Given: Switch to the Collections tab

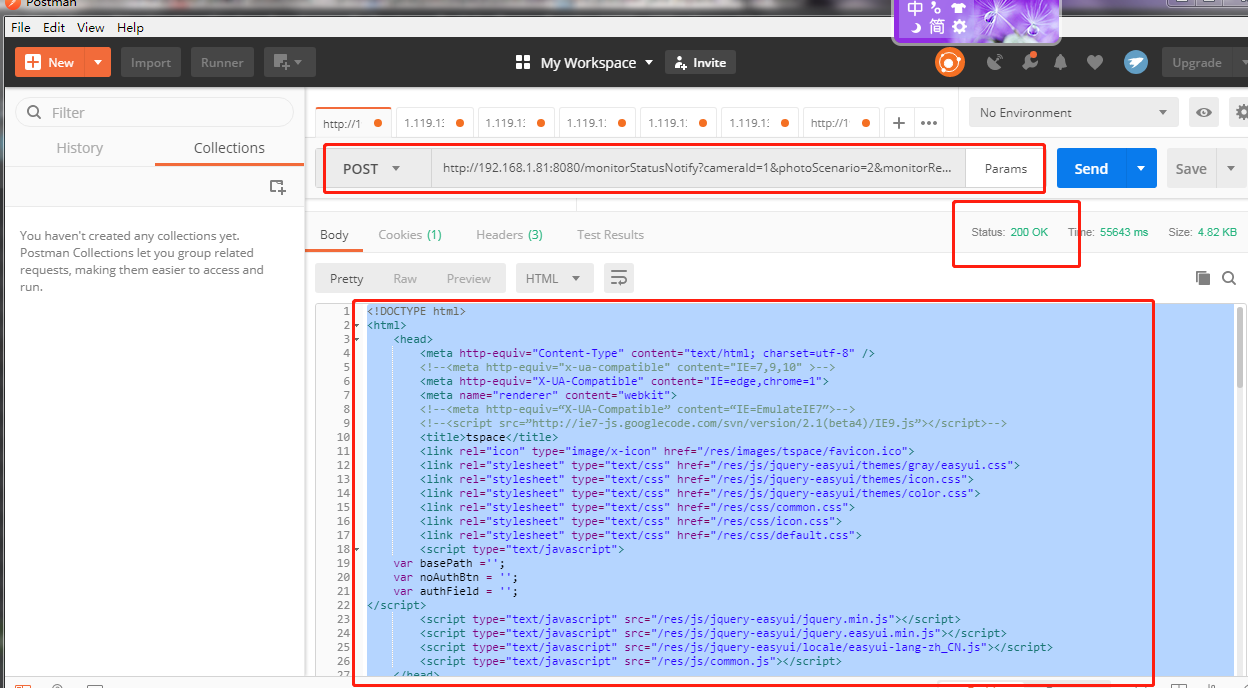Looking at the screenshot, I should [x=229, y=147].
